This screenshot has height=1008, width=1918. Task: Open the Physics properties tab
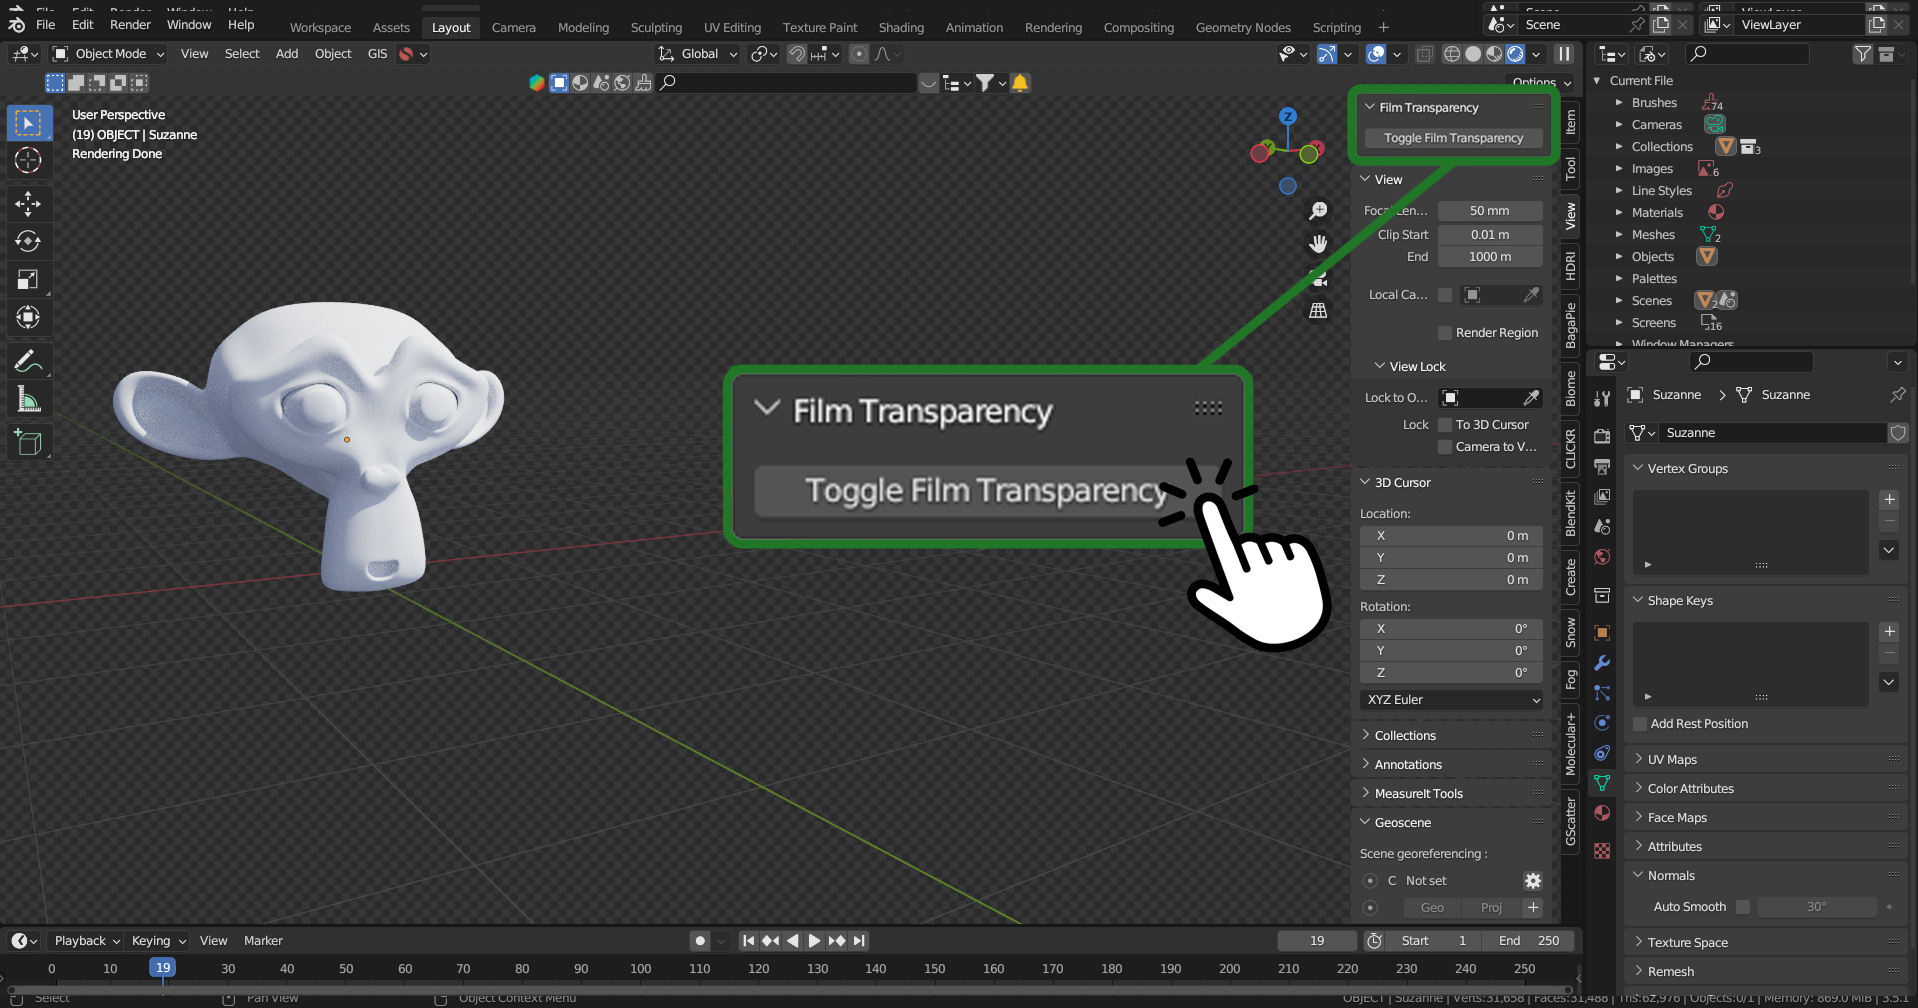[1602, 723]
